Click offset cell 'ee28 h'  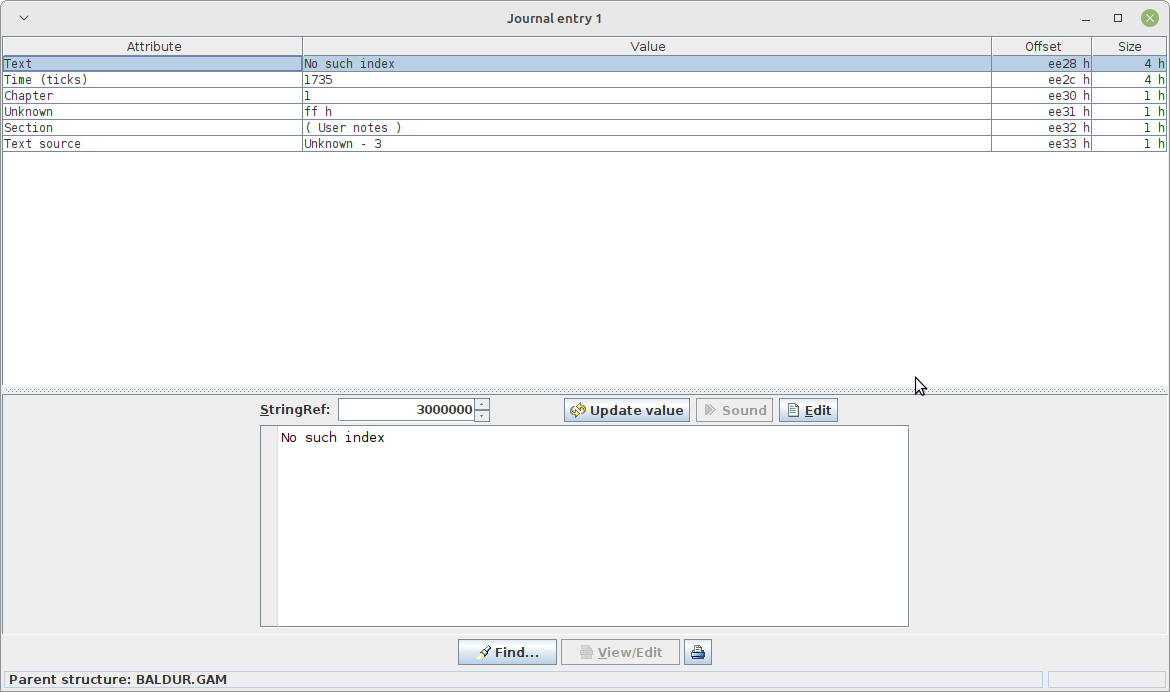coord(1042,63)
